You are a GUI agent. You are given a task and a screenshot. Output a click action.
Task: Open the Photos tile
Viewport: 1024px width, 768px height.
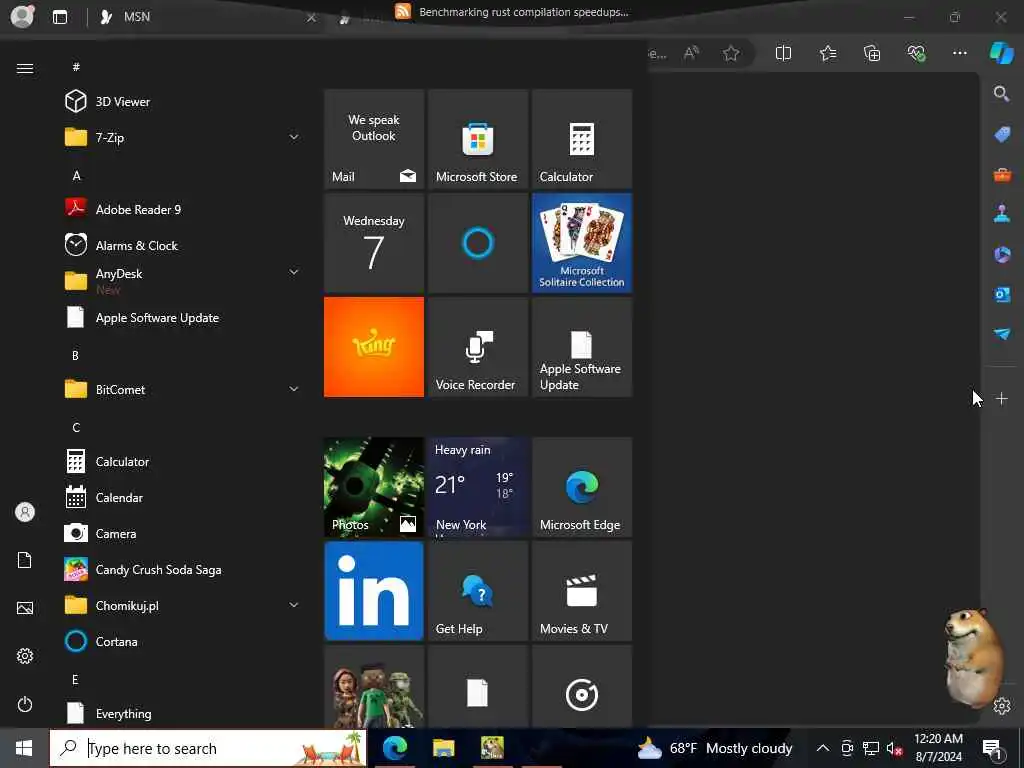(x=374, y=487)
